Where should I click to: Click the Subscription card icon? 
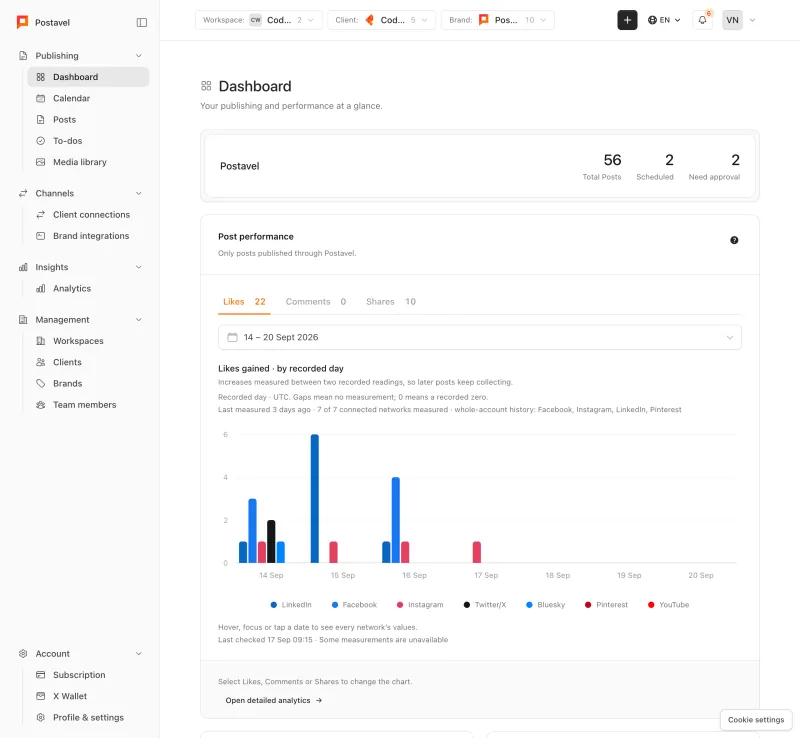point(41,675)
